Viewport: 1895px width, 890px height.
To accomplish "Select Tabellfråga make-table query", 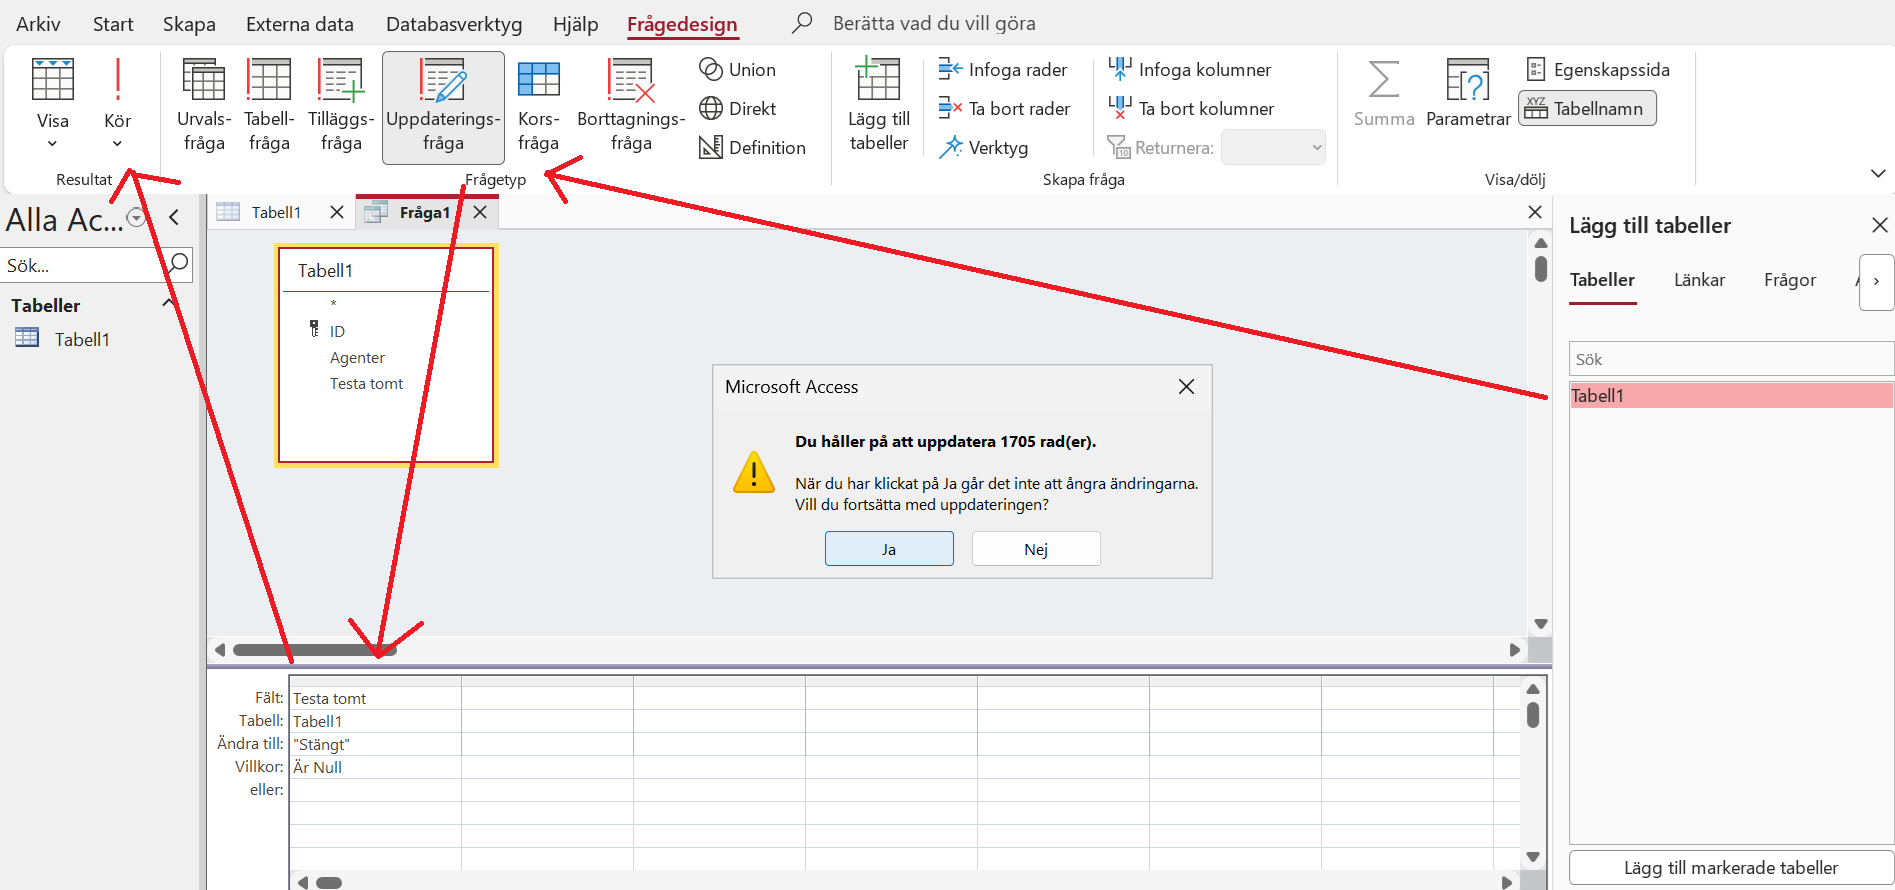I will coord(269,106).
